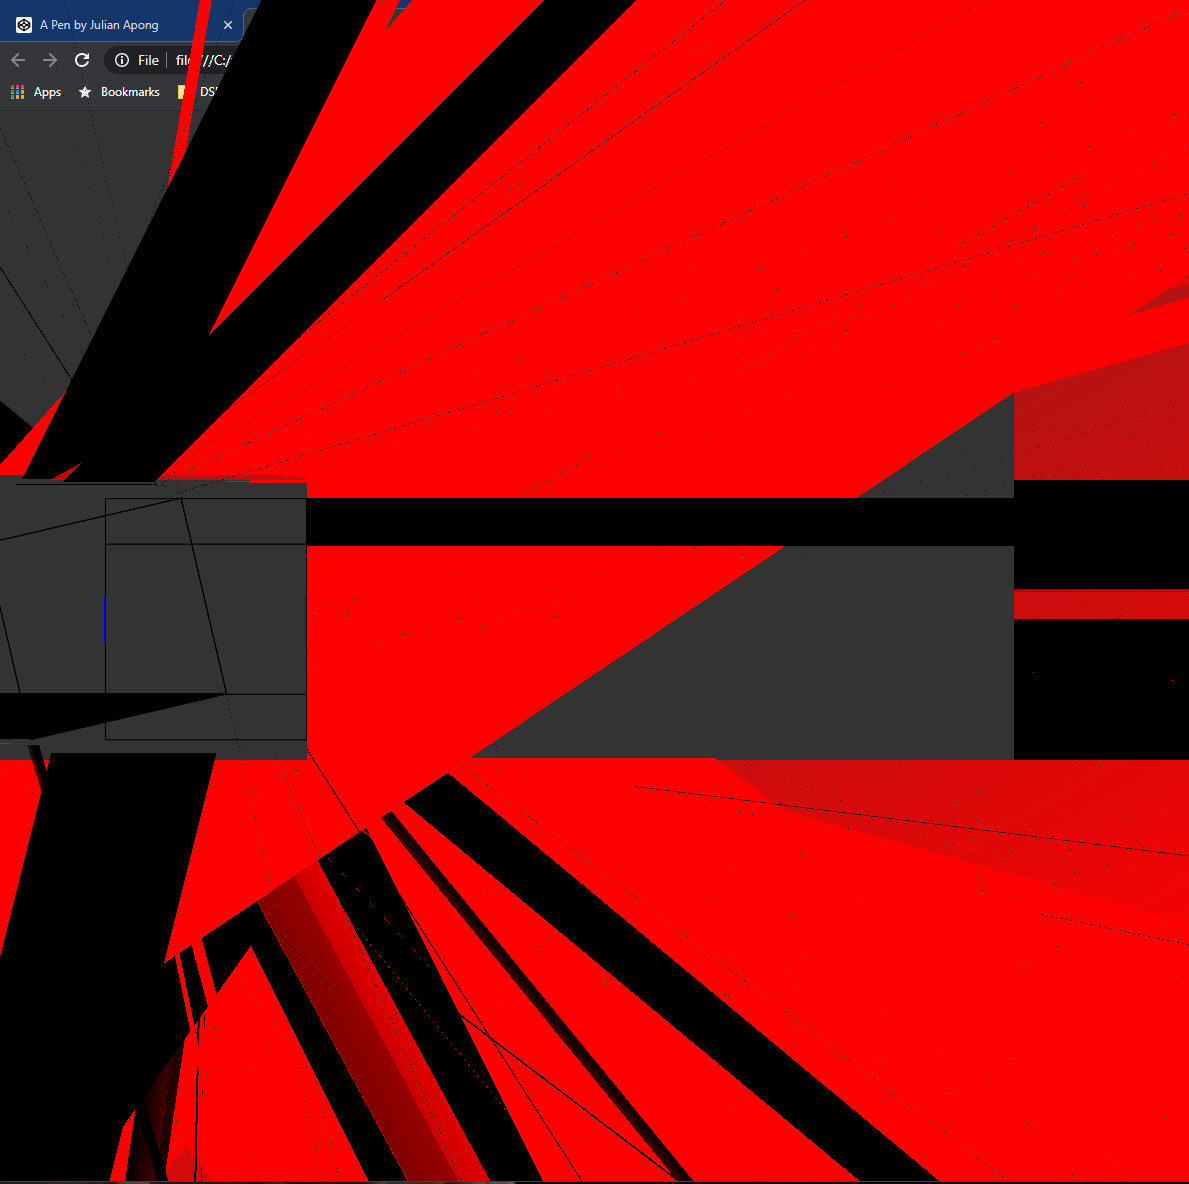
Task: Reload the page with refresh icon
Action: [82, 60]
